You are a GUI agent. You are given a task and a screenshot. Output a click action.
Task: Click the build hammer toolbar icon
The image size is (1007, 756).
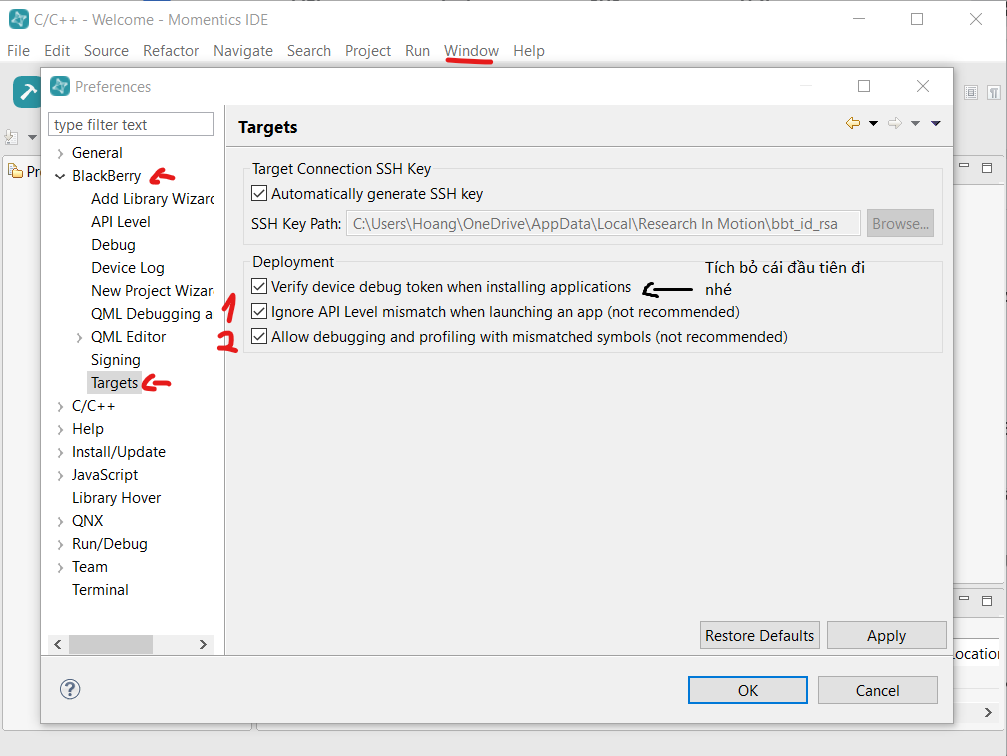click(x=26, y=92)
